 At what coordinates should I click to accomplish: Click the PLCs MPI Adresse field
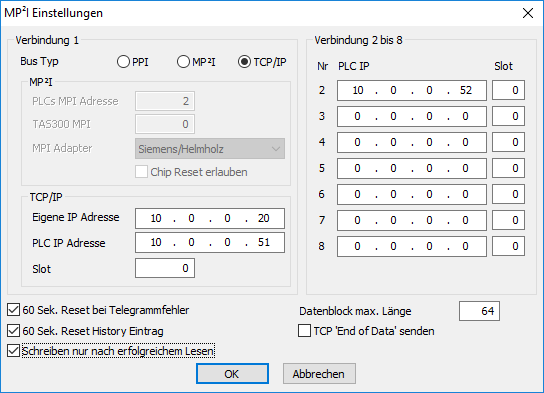point(165,101)
